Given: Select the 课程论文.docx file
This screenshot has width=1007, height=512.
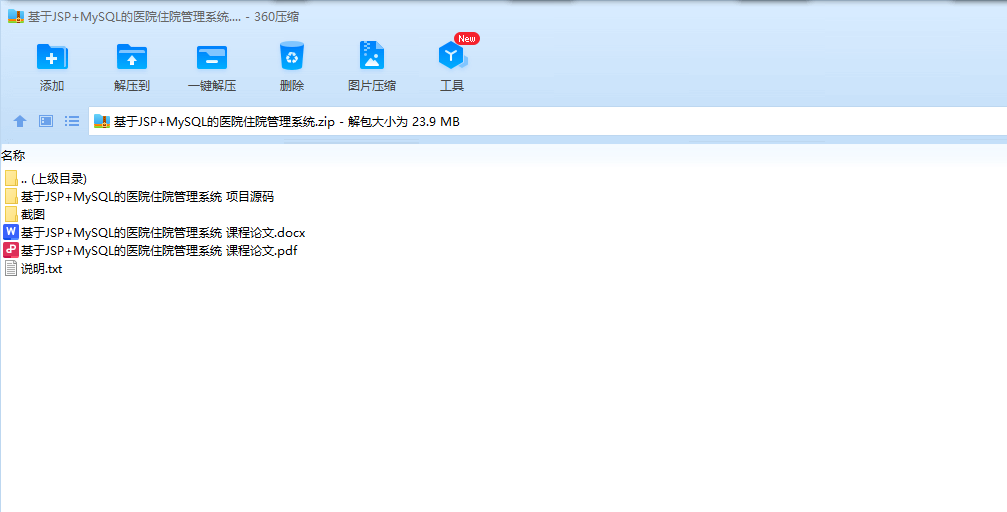Looking at the screenshot, I should point(154,233).
